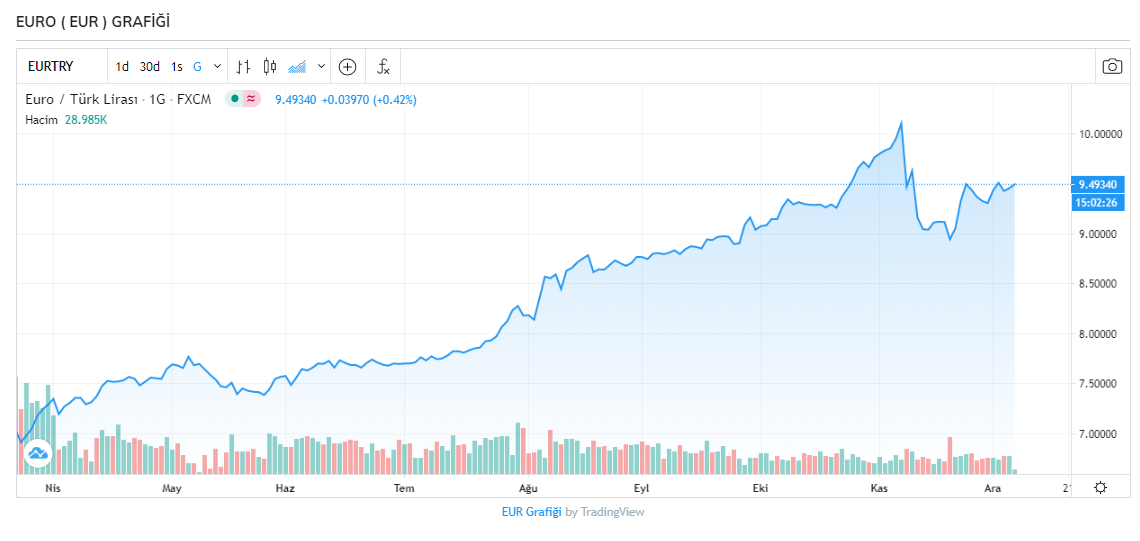
Task: Click the Euro / Türk Lirası chart title
Action: click(82, 99)
